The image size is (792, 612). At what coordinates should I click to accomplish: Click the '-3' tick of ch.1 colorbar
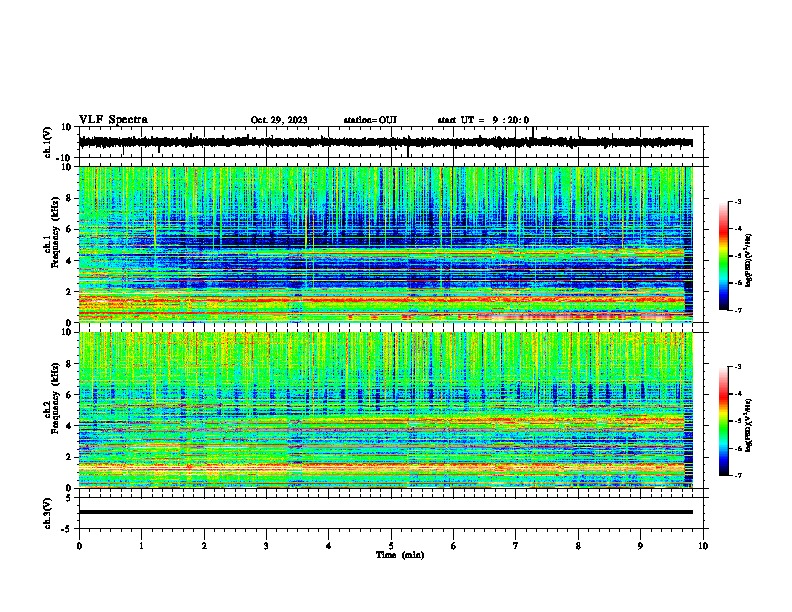(x=737, y=201)
